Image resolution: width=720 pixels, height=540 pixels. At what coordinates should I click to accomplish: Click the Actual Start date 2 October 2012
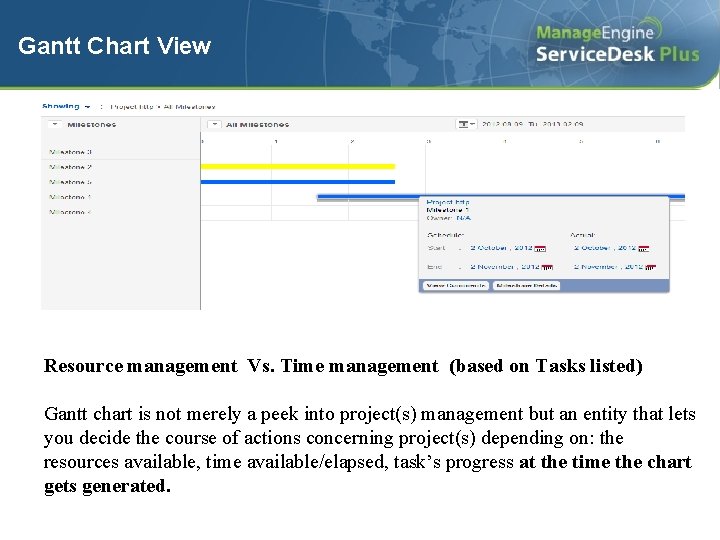pyautogui.click(x=605, y=248)
